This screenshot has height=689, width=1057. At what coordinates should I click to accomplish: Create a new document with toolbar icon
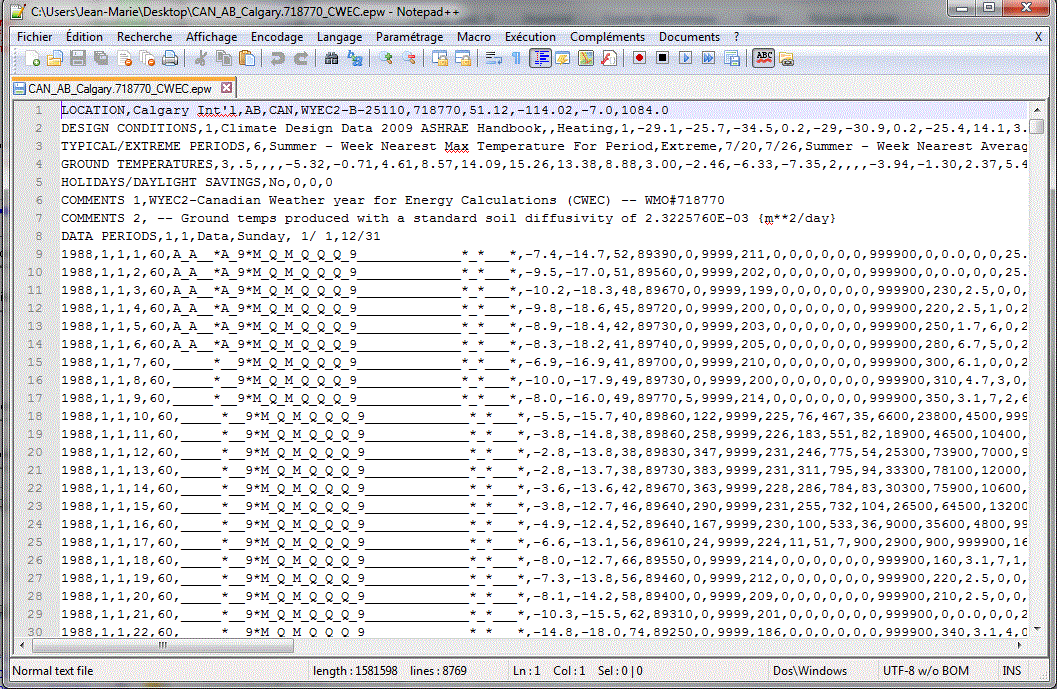point(31,59)
